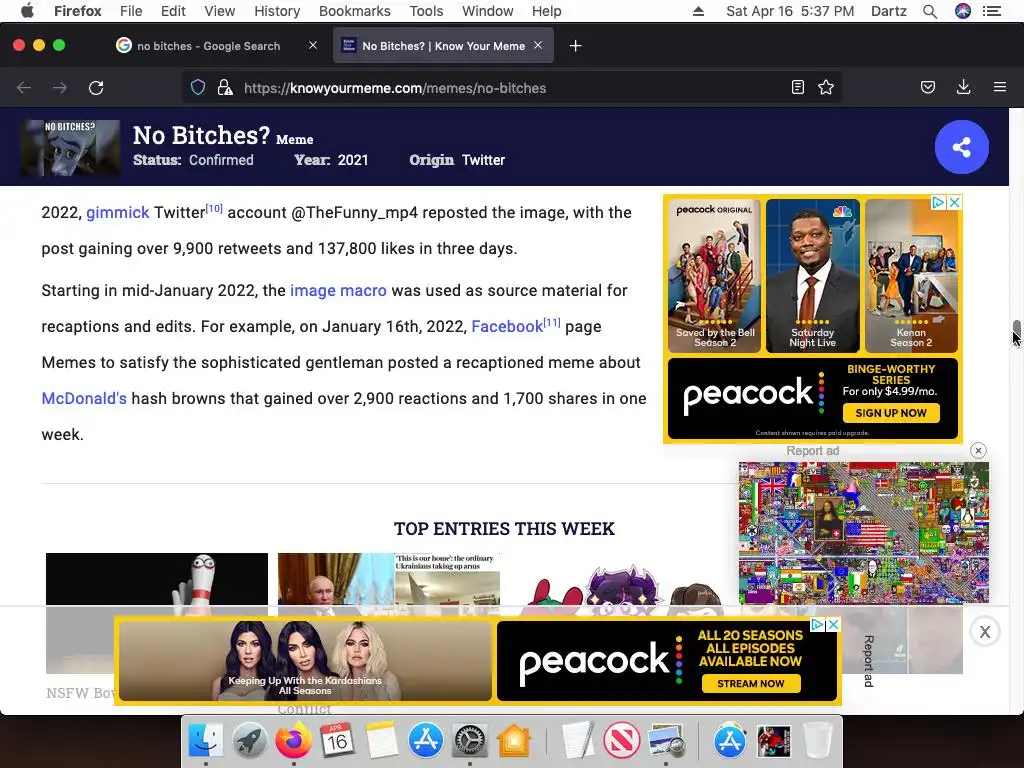Close the Kardashians banner ad X icon
The width and height of the screenshot is (1024, 768).
pyautogui.click(x=833, y=625)
